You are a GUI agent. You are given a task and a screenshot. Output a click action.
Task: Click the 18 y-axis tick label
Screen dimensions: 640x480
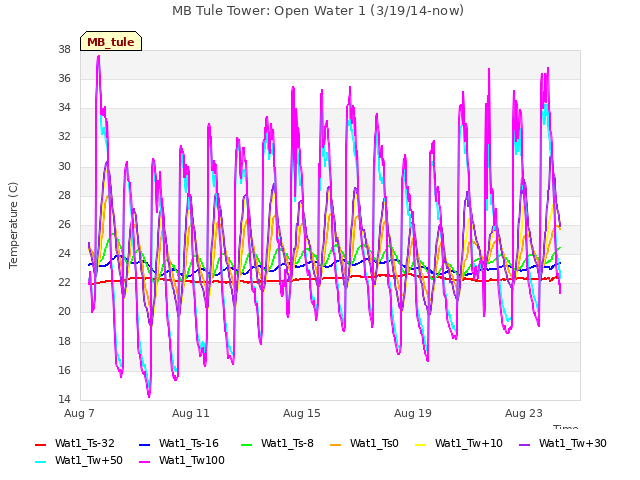click(x=64, y=342)
